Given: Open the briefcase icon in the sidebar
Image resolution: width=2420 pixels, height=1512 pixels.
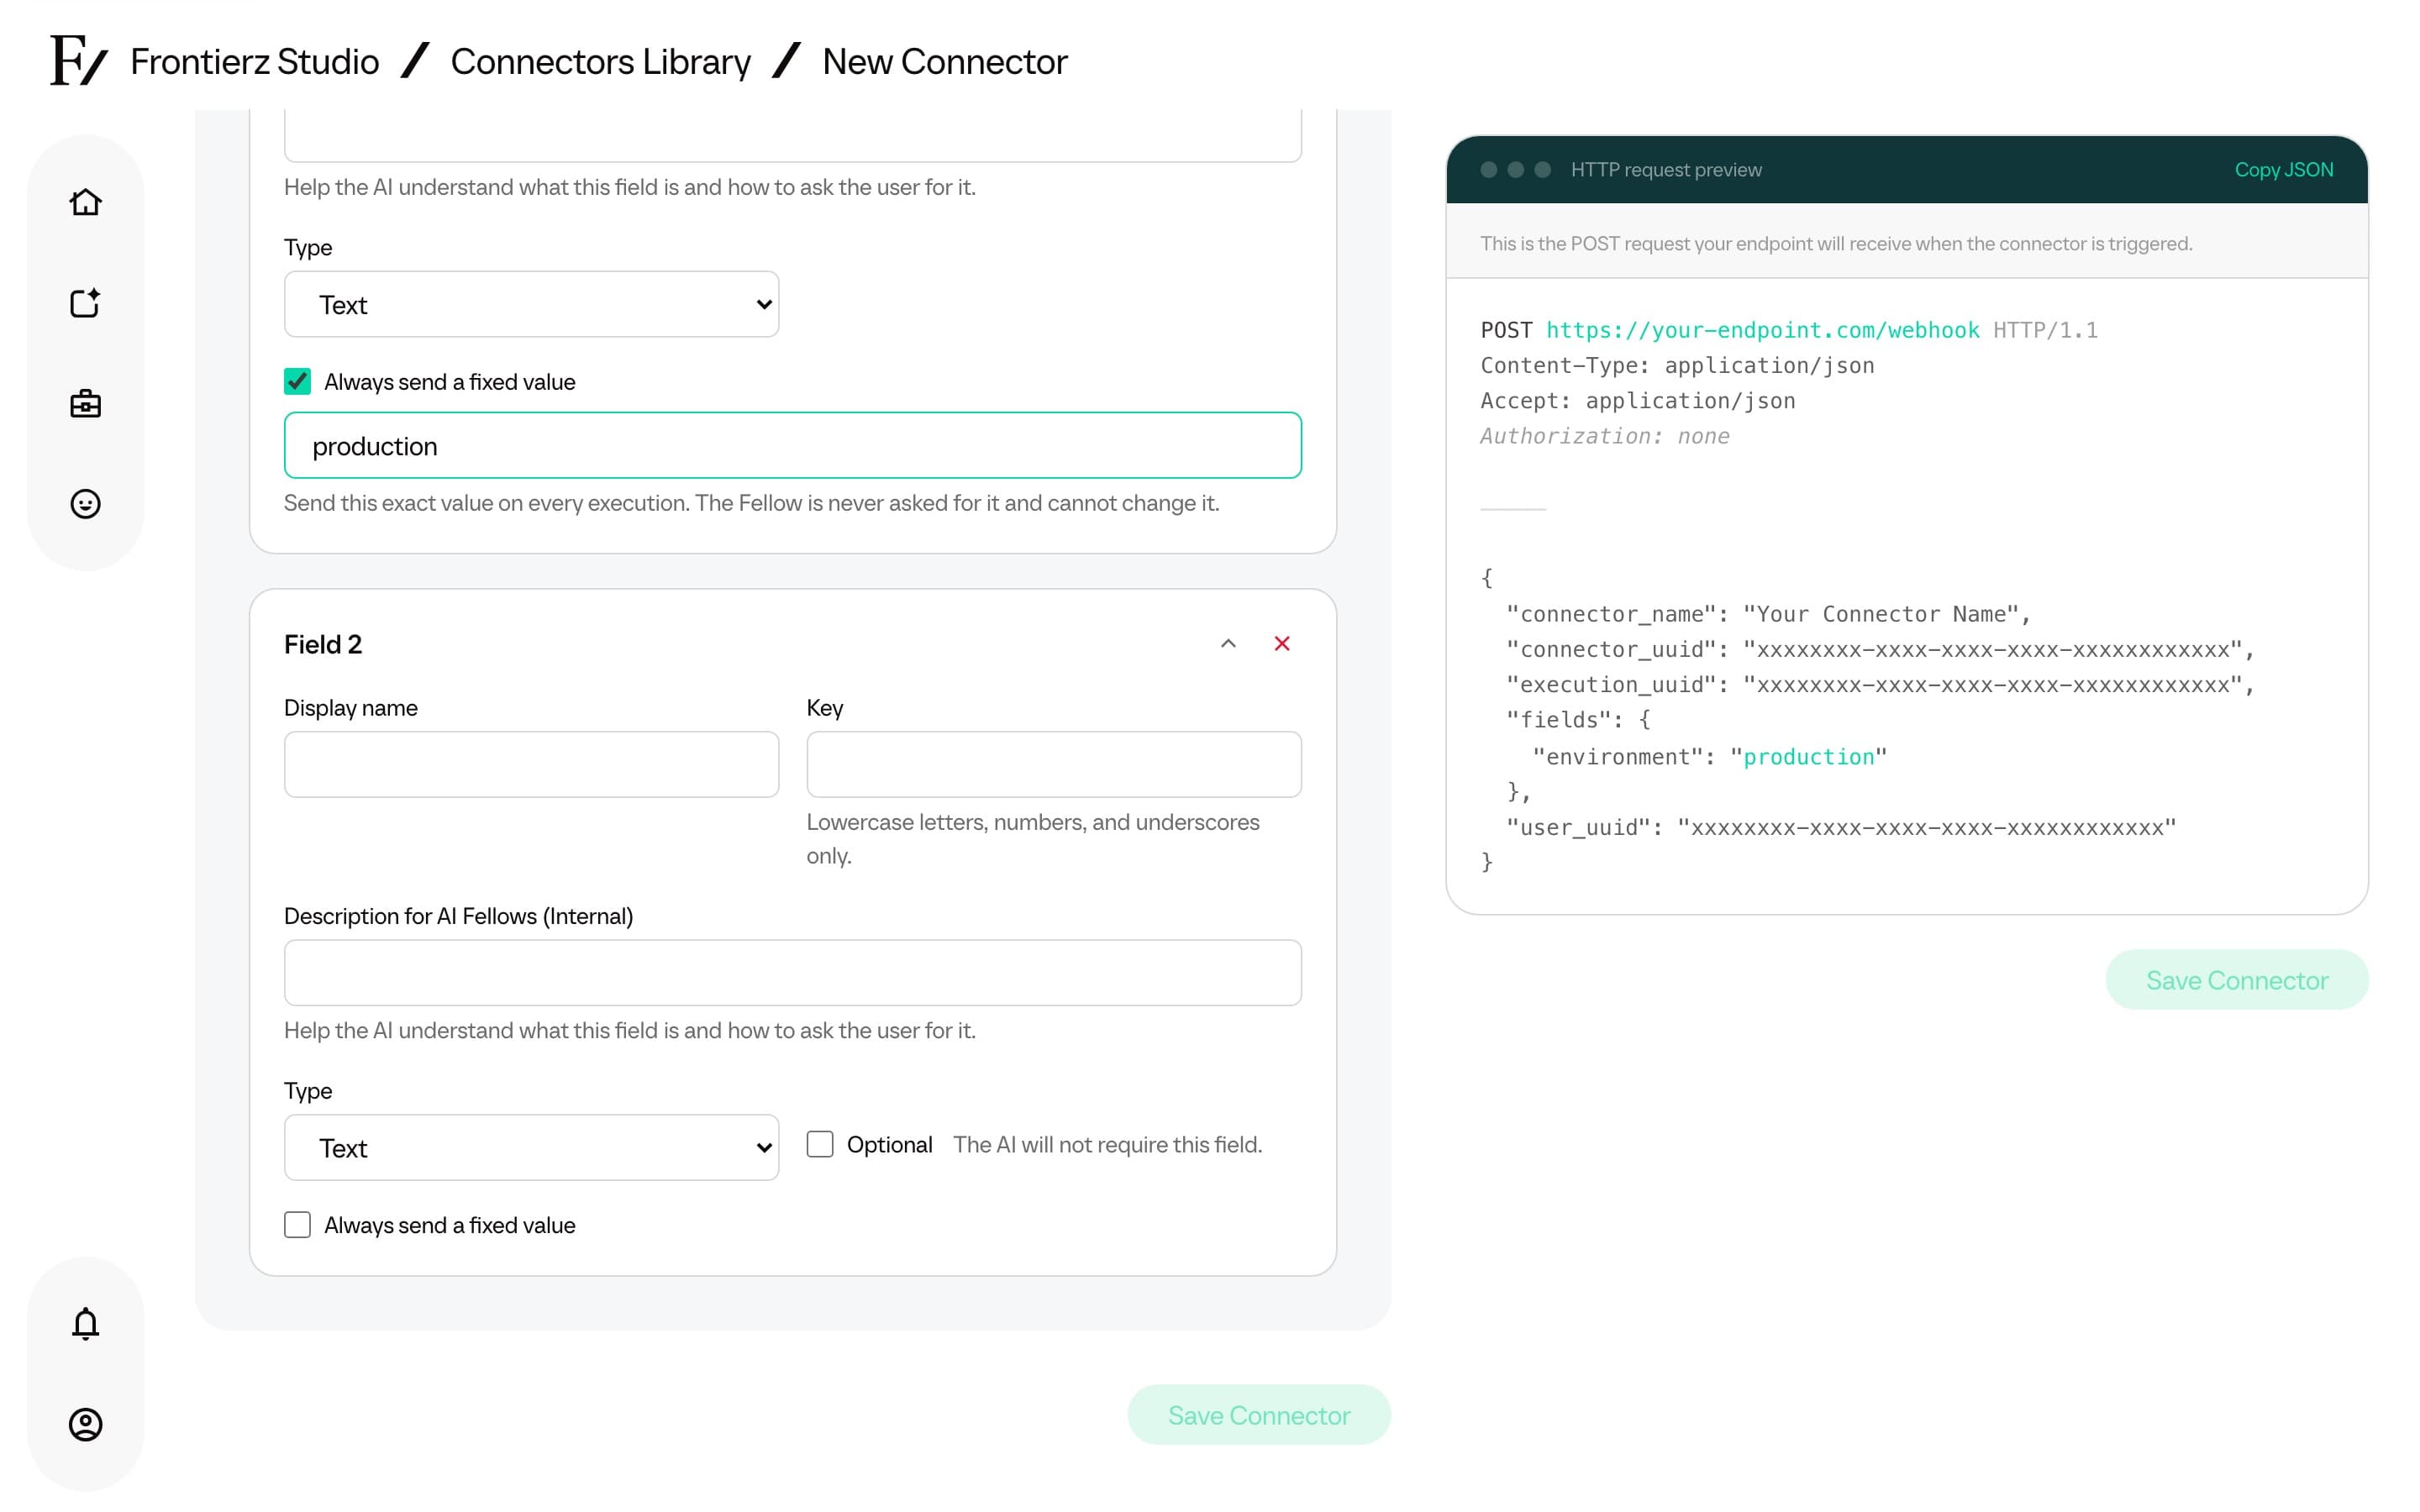Looking at the screenshot, I should tap(85, 404).
